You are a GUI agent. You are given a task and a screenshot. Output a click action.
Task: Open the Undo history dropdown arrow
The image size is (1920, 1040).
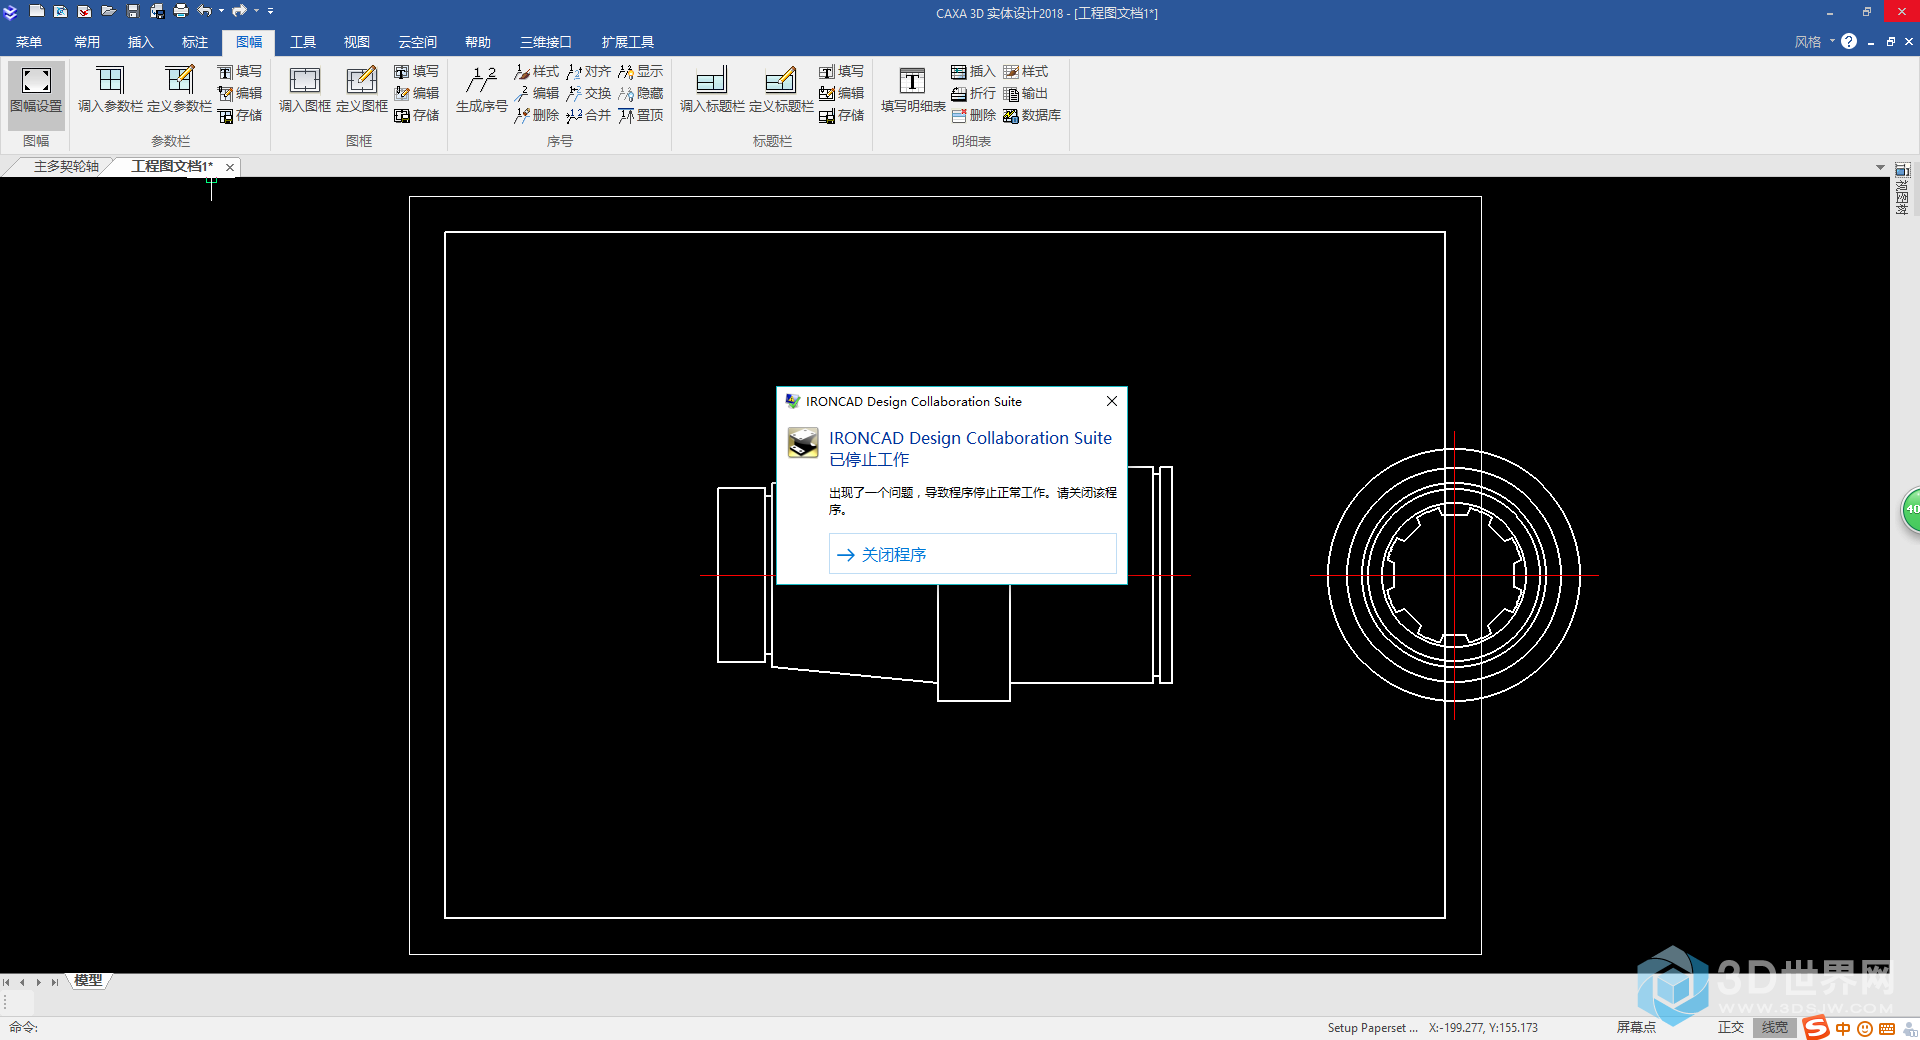[x=221, y=11]
